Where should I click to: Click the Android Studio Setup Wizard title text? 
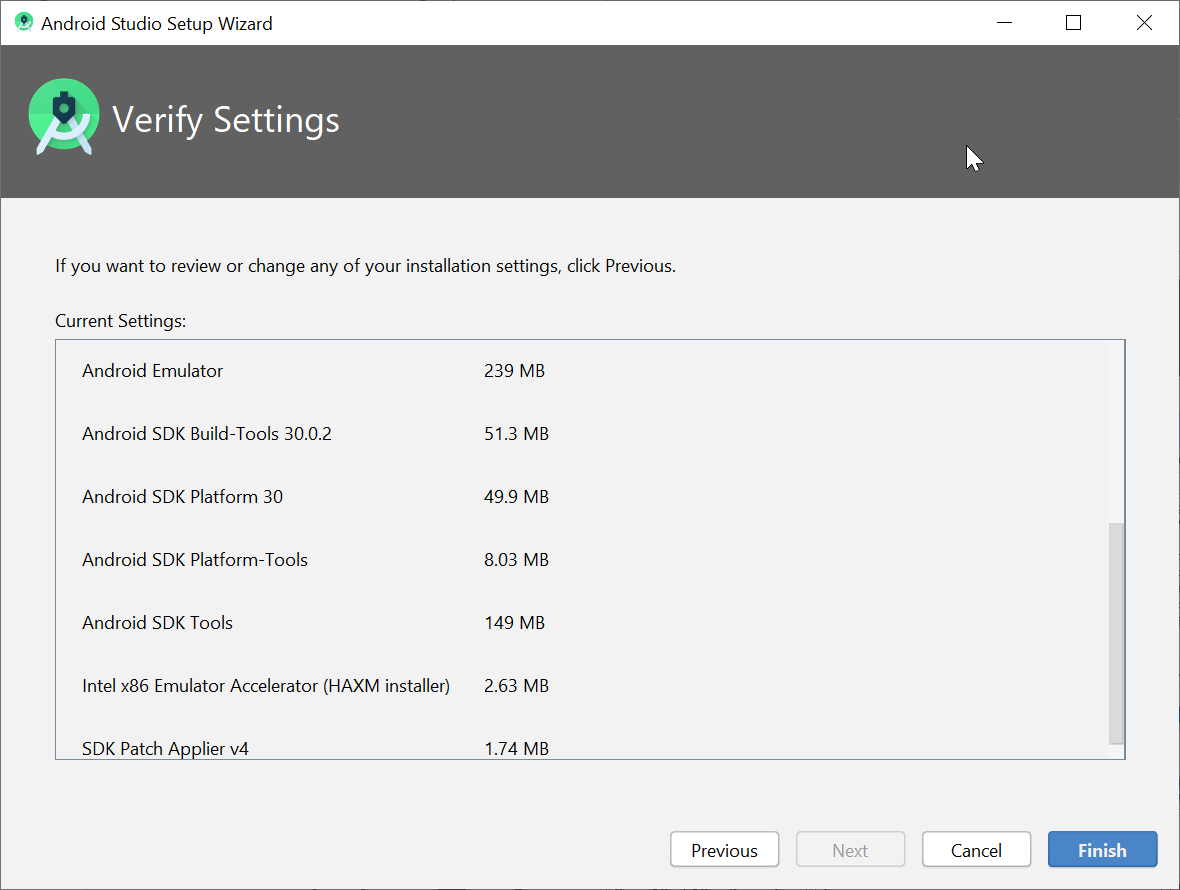pos(156,23)
